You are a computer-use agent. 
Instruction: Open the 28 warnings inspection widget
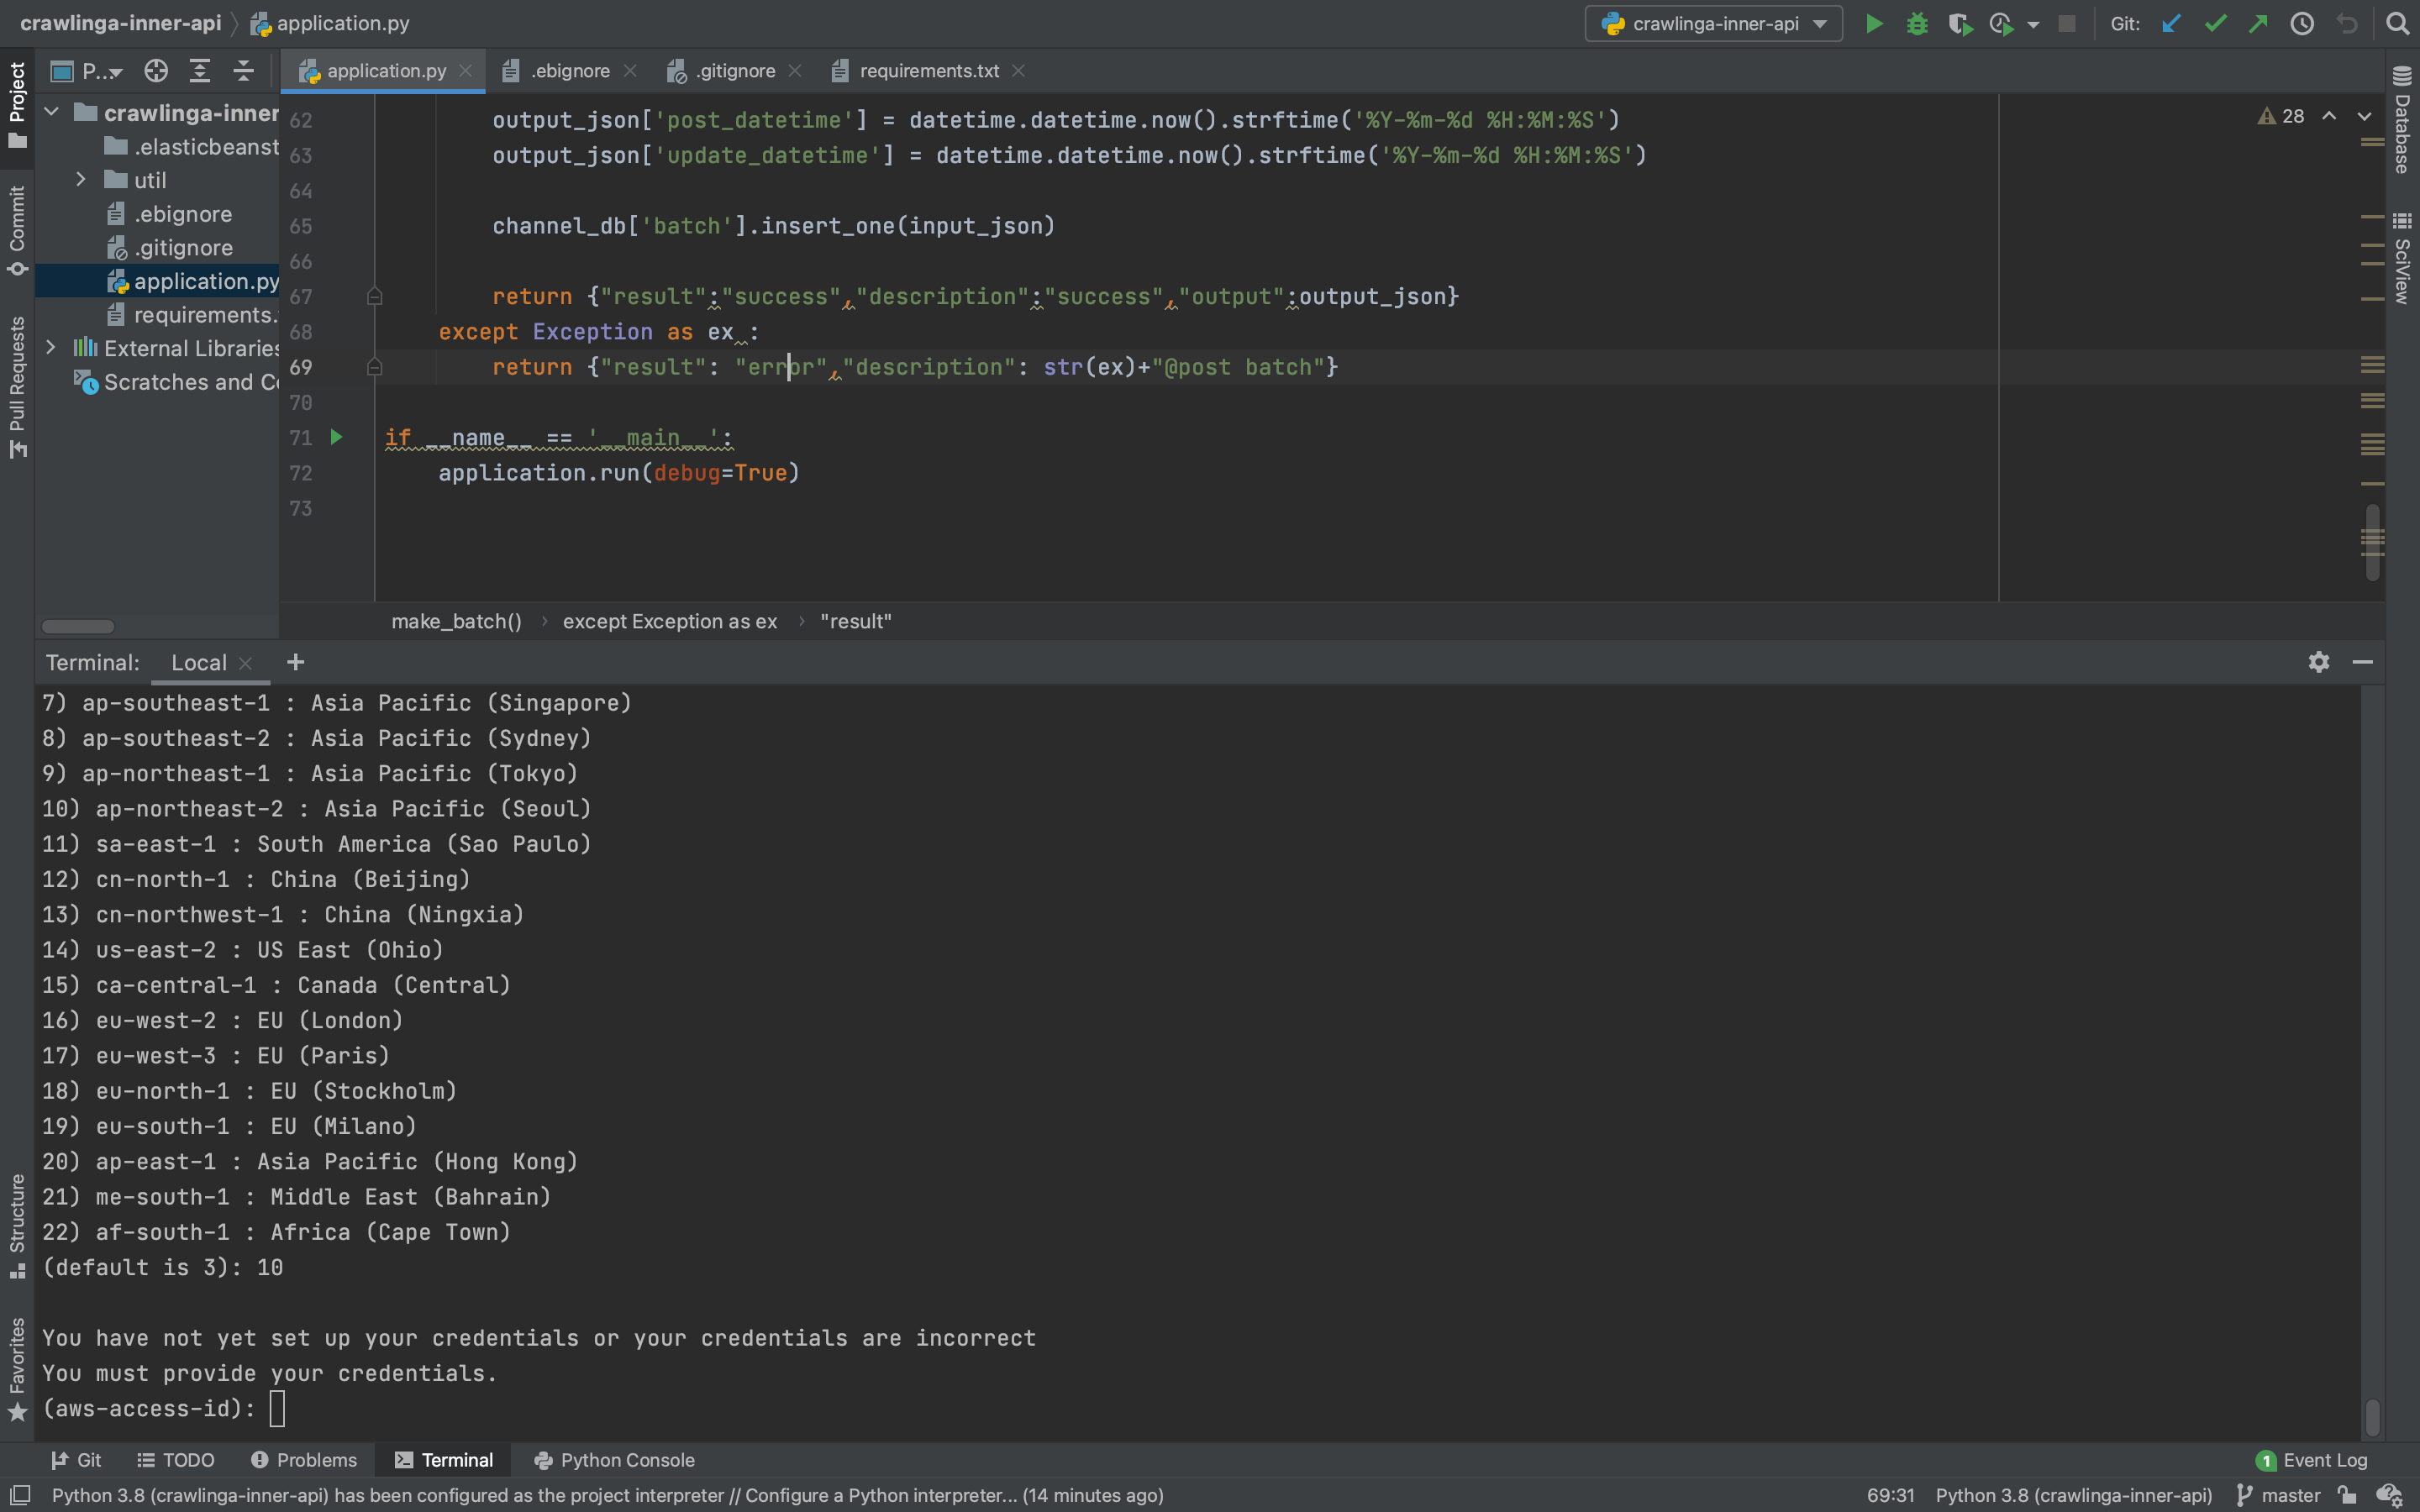tap(2281, 116)
